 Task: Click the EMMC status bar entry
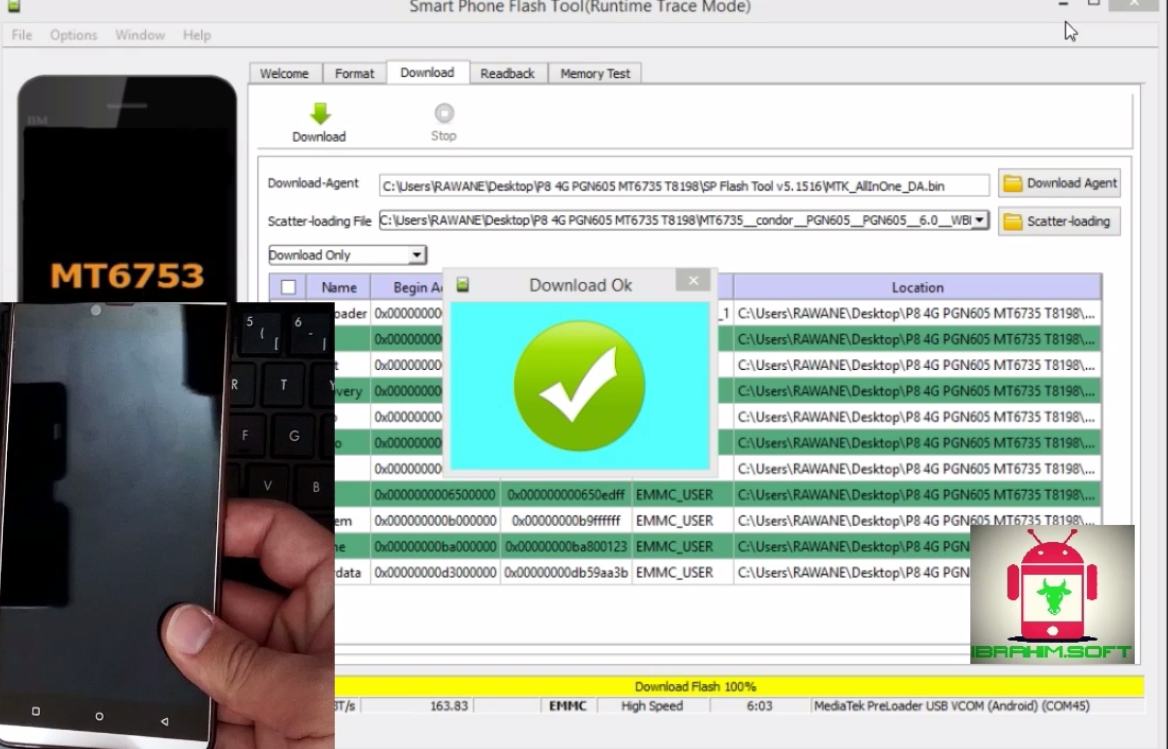568,706
